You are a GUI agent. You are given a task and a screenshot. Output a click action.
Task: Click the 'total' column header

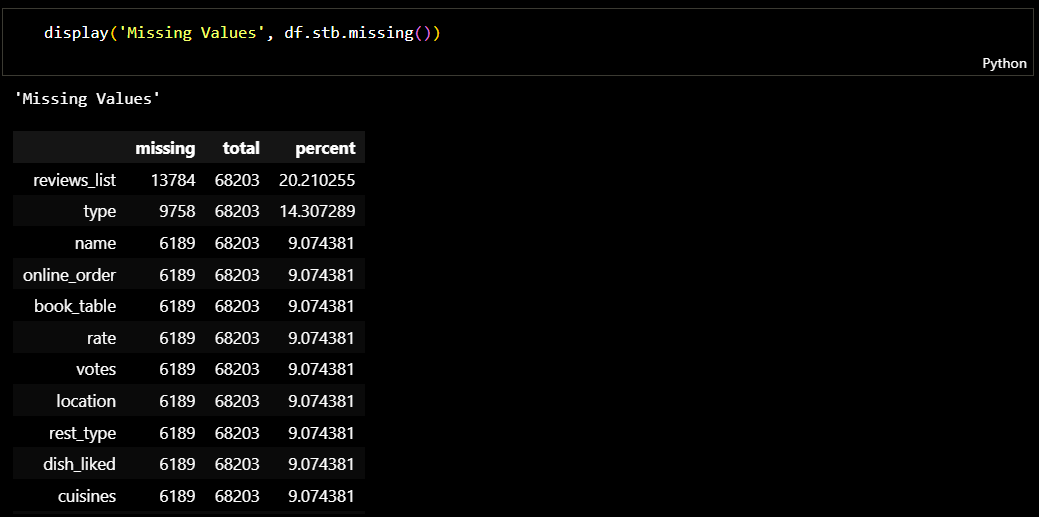point(241,148)
